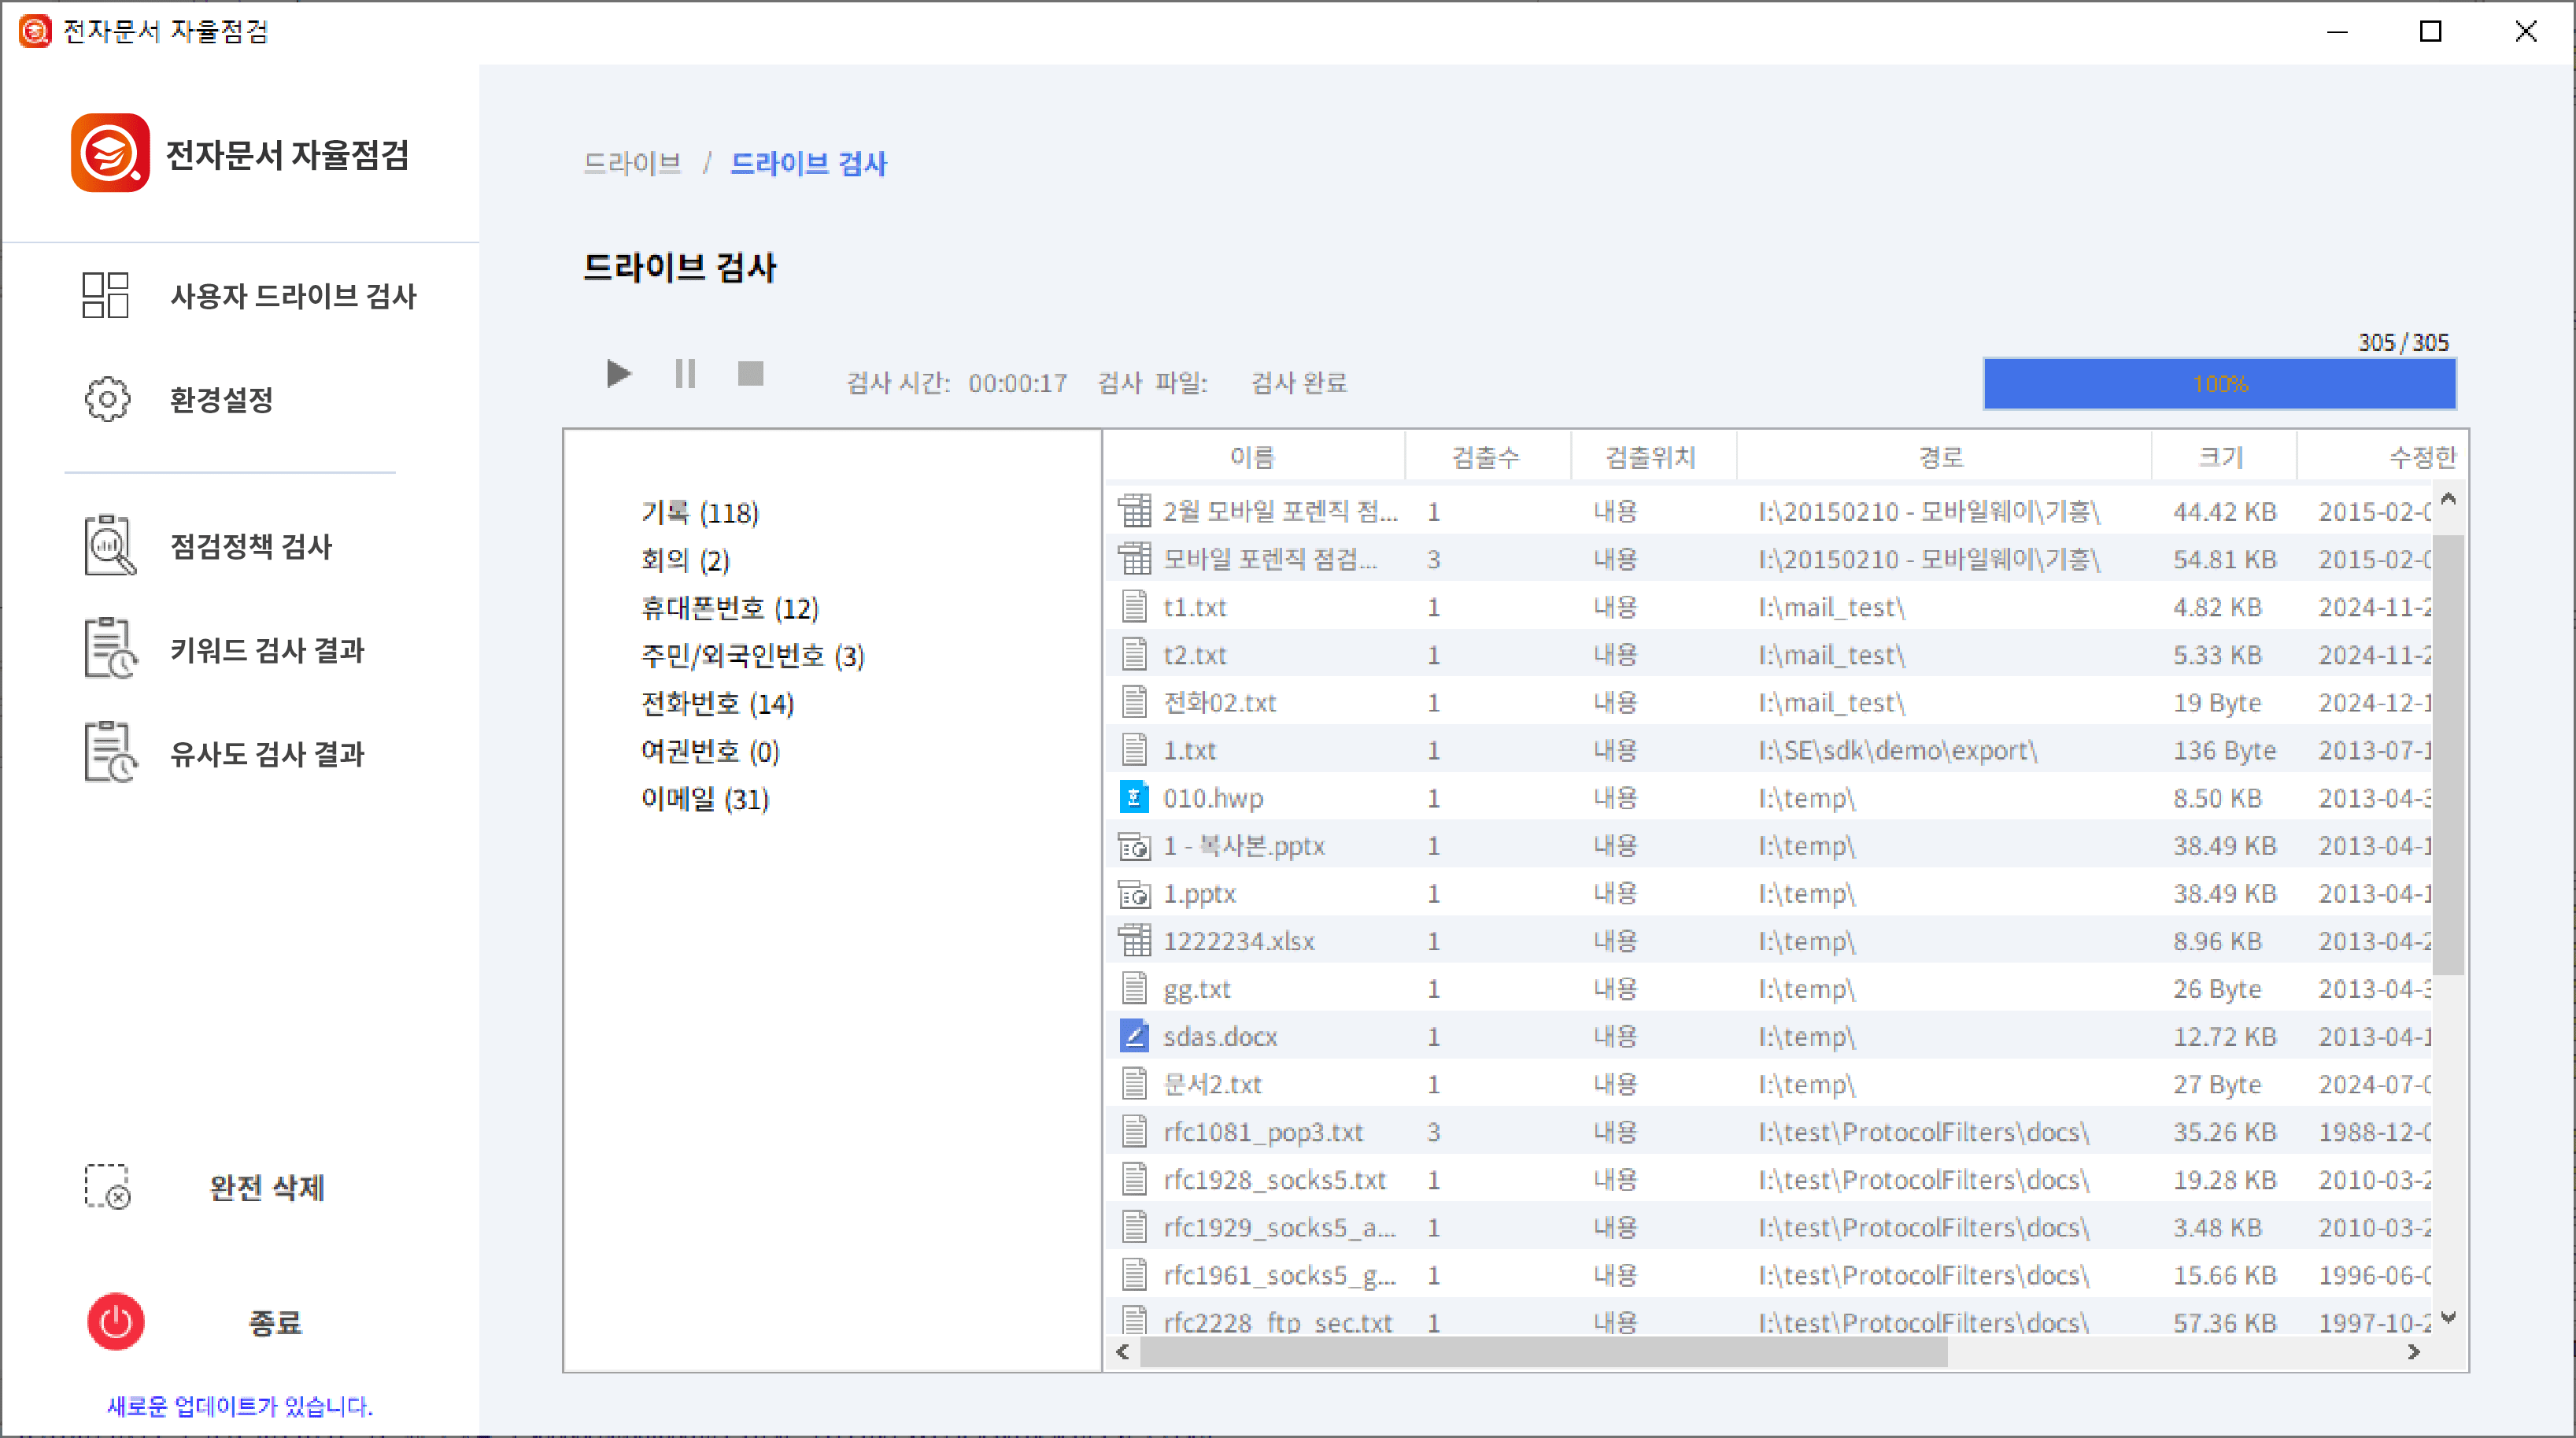Pause the drive scan
This screenshot has width=2576, height=1438.
click(x=685, y=374)
